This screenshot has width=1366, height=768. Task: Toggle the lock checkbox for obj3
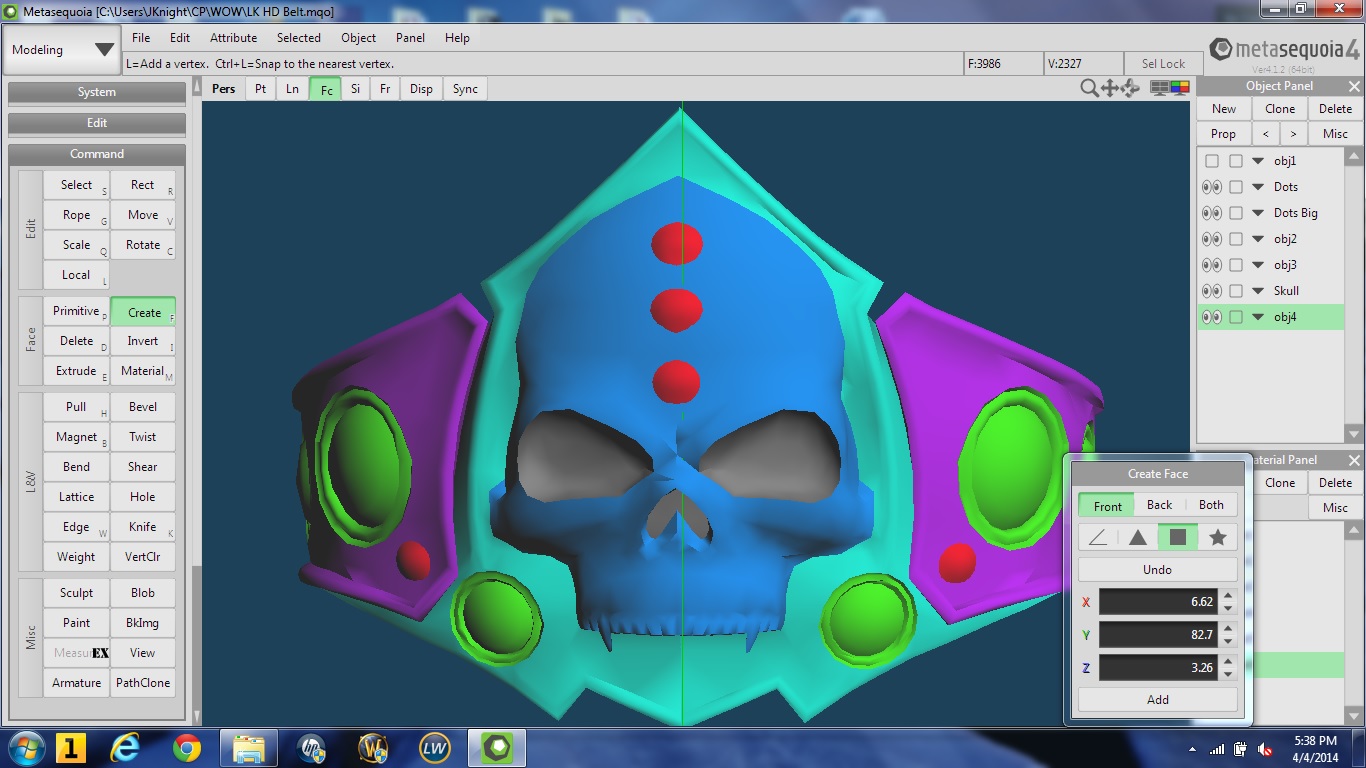point(1236,265)
